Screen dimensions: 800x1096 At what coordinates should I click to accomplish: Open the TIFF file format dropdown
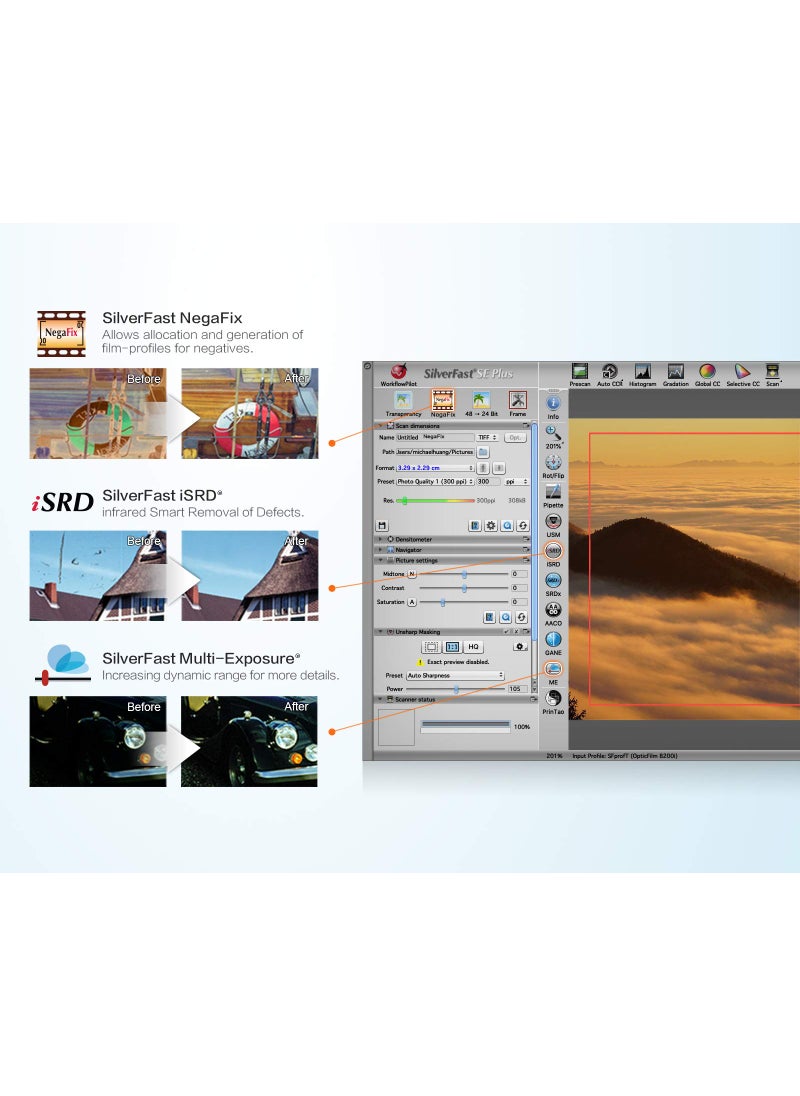pos(487,438)
